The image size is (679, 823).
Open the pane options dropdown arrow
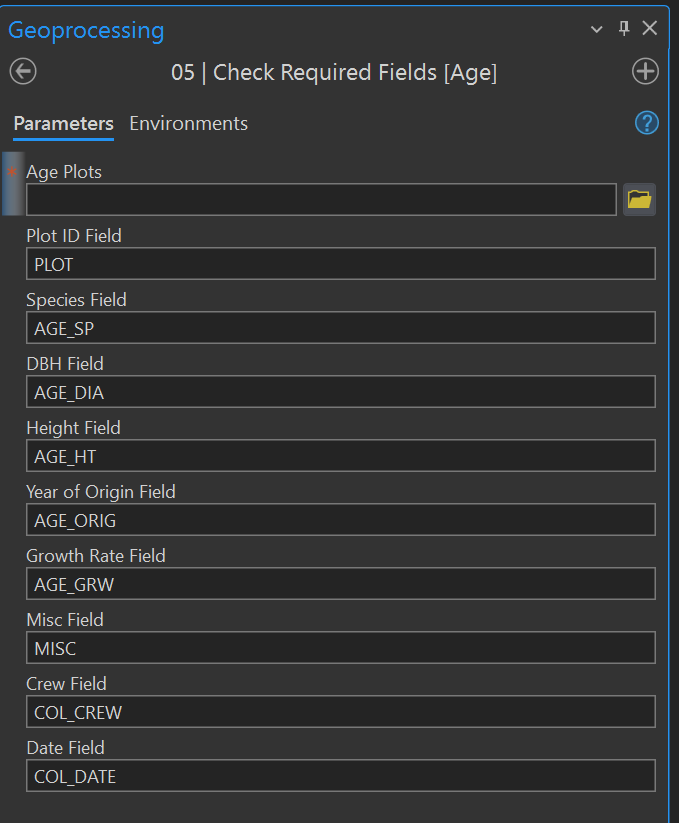tap(597, 30)
